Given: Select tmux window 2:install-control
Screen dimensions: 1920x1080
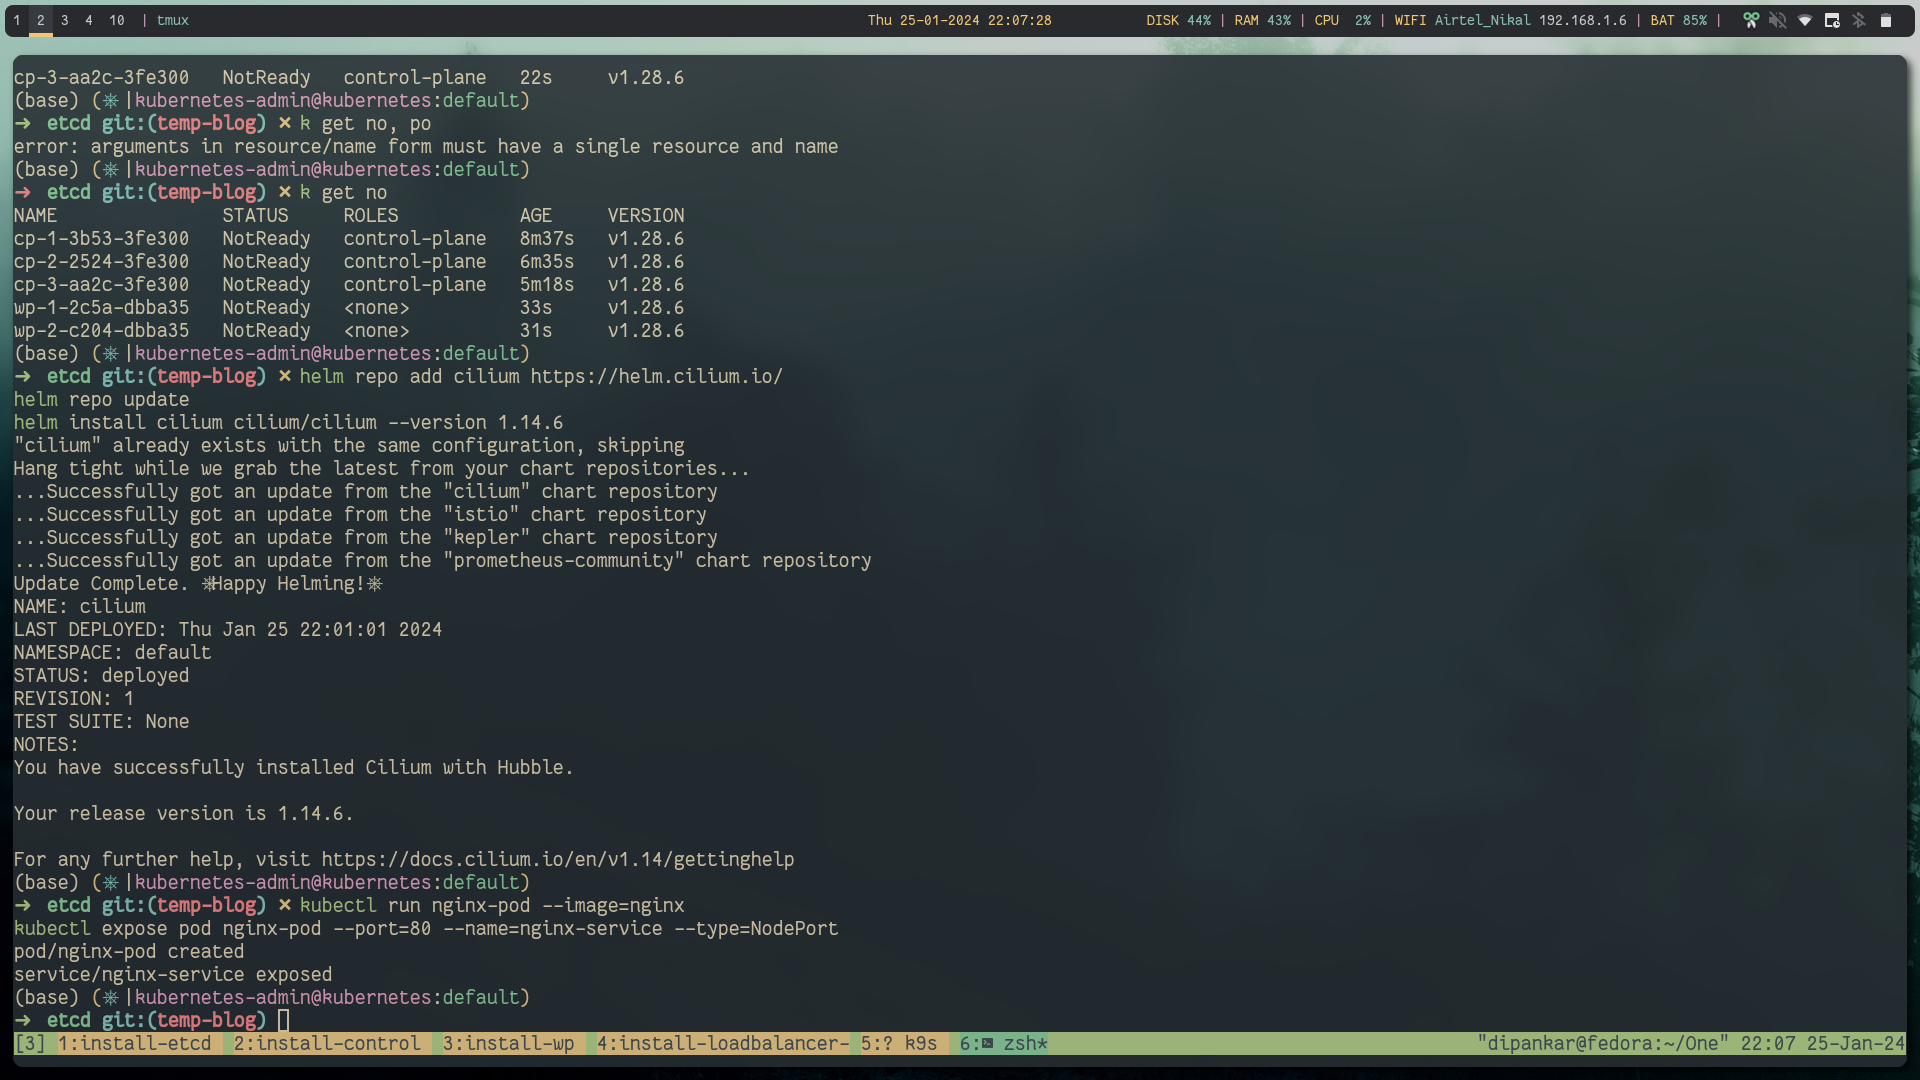Looking at the screenshot, I should 327,1044.
